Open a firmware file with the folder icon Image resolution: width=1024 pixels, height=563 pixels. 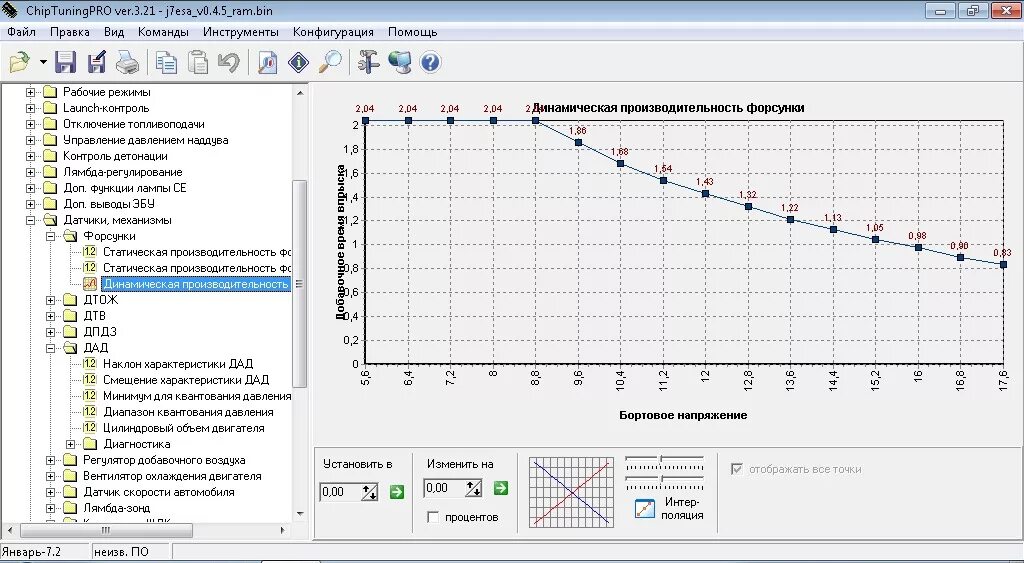coord(20,63)
